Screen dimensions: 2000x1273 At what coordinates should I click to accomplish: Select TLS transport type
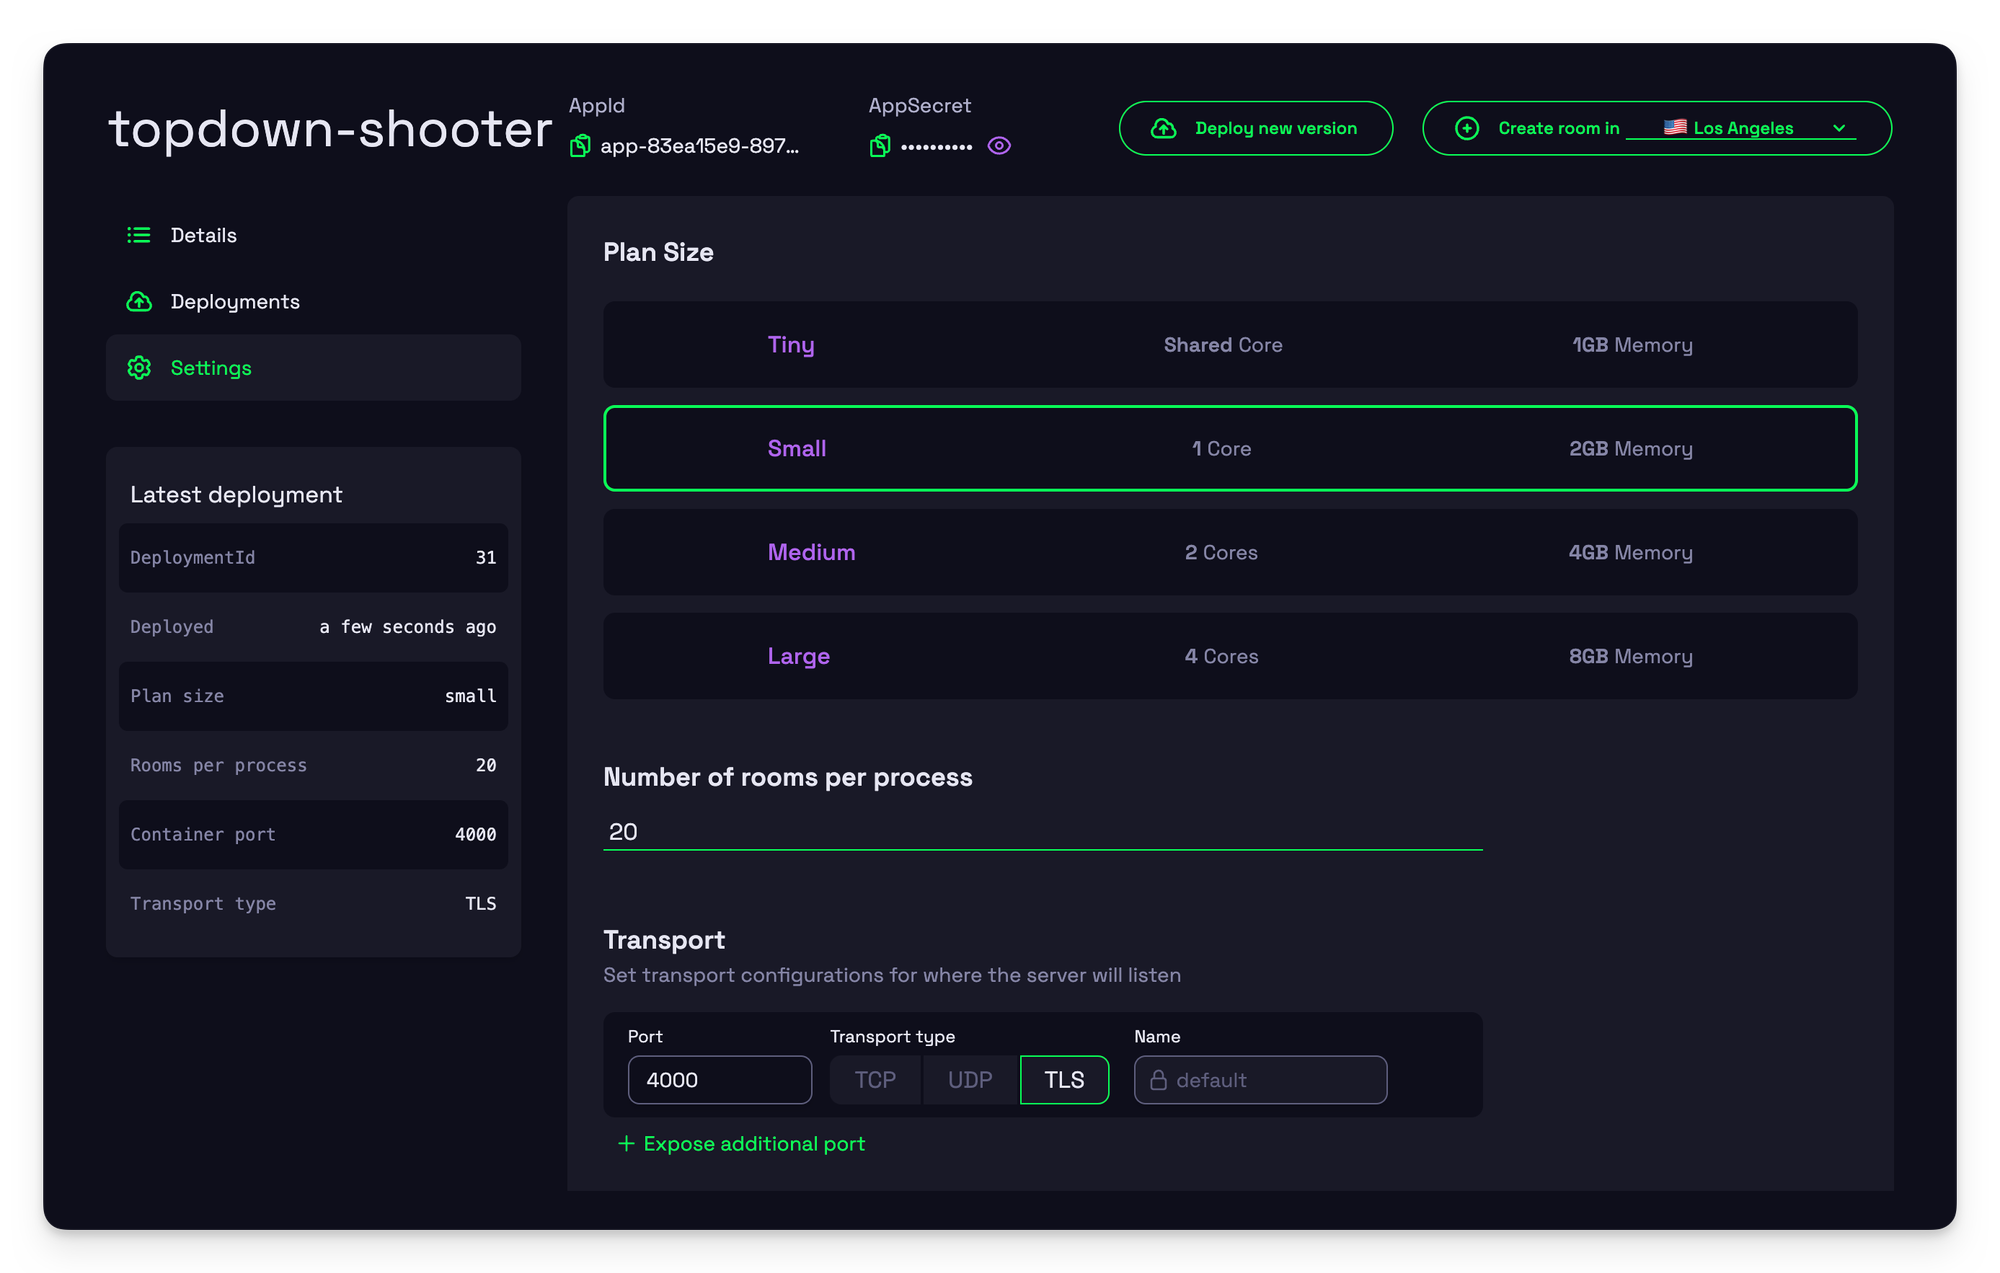pyautogui.click(x=1064, y=1080)
